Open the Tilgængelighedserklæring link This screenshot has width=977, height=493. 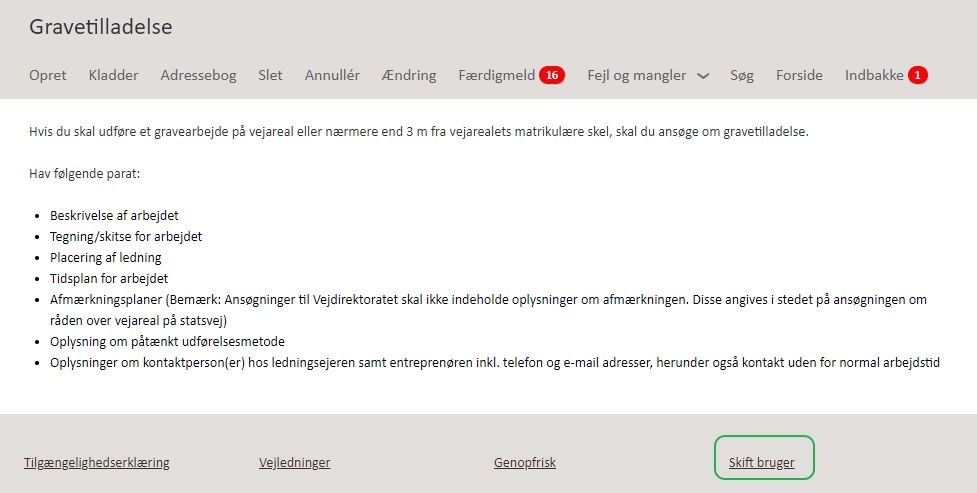tap(97, 463)
